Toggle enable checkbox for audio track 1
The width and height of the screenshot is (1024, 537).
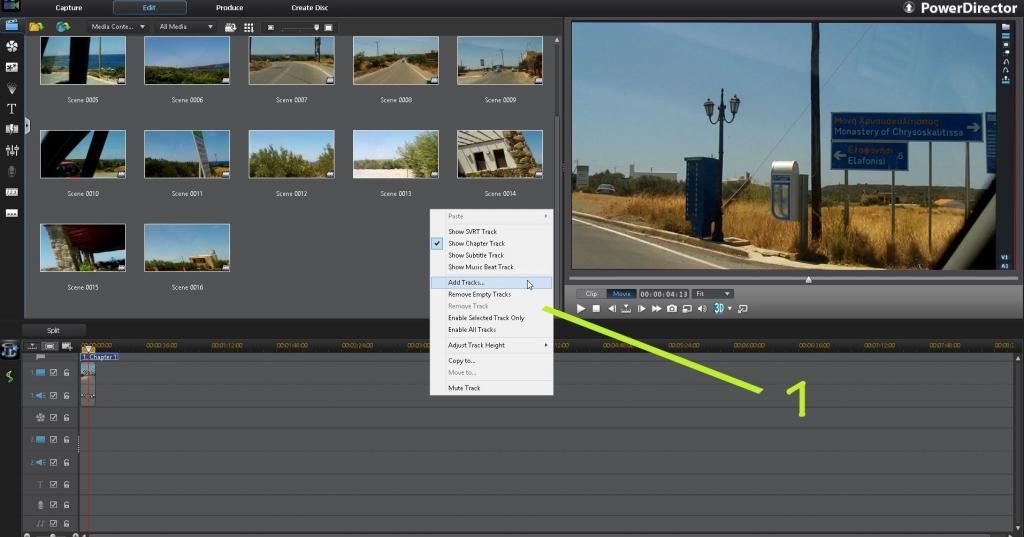click(54, 395)
